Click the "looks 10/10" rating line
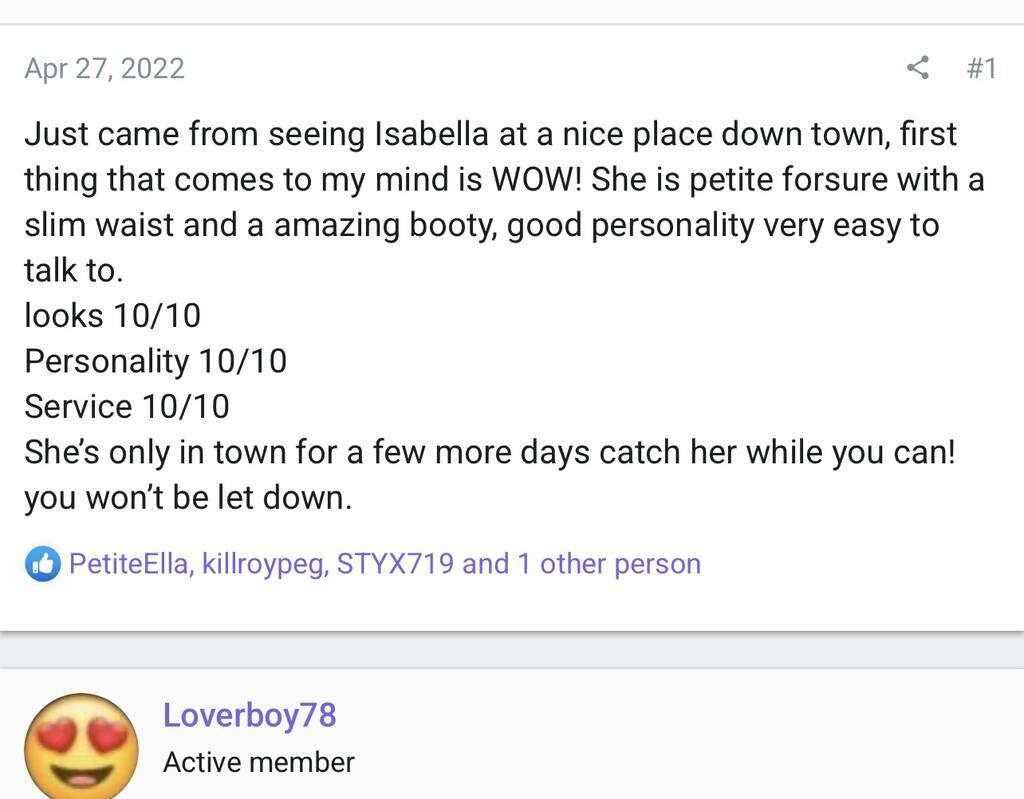 112,316
